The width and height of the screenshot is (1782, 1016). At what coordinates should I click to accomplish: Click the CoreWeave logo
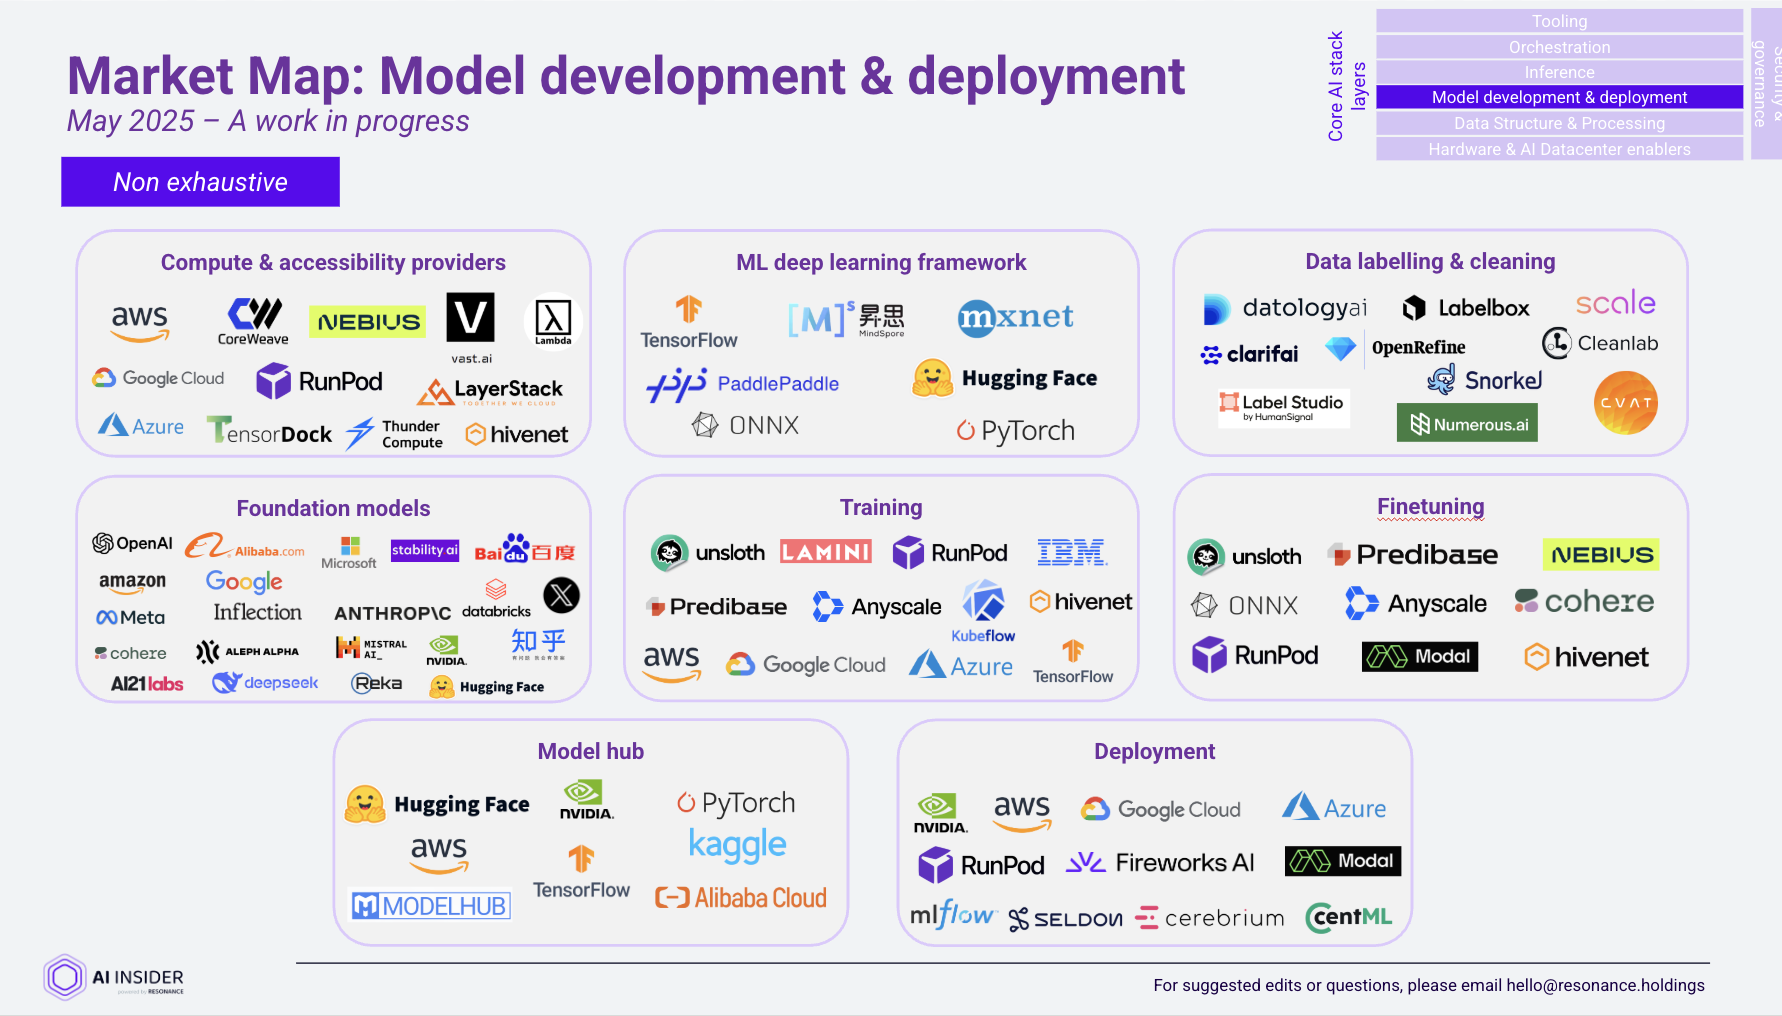coord(253,320)
